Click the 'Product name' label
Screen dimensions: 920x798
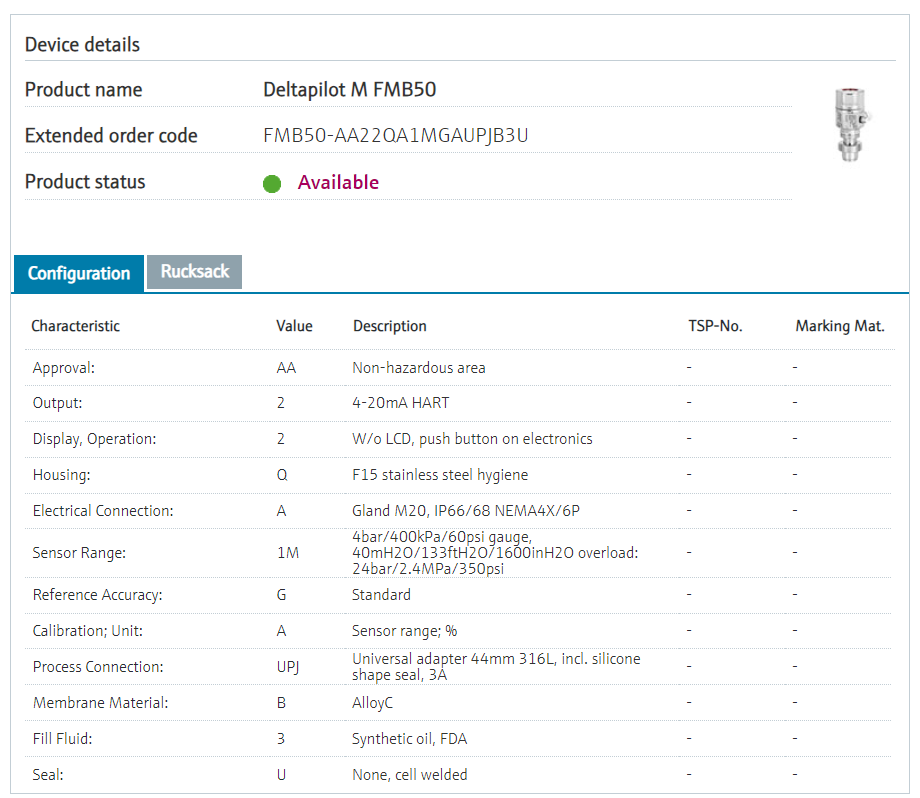pos(83,90)
